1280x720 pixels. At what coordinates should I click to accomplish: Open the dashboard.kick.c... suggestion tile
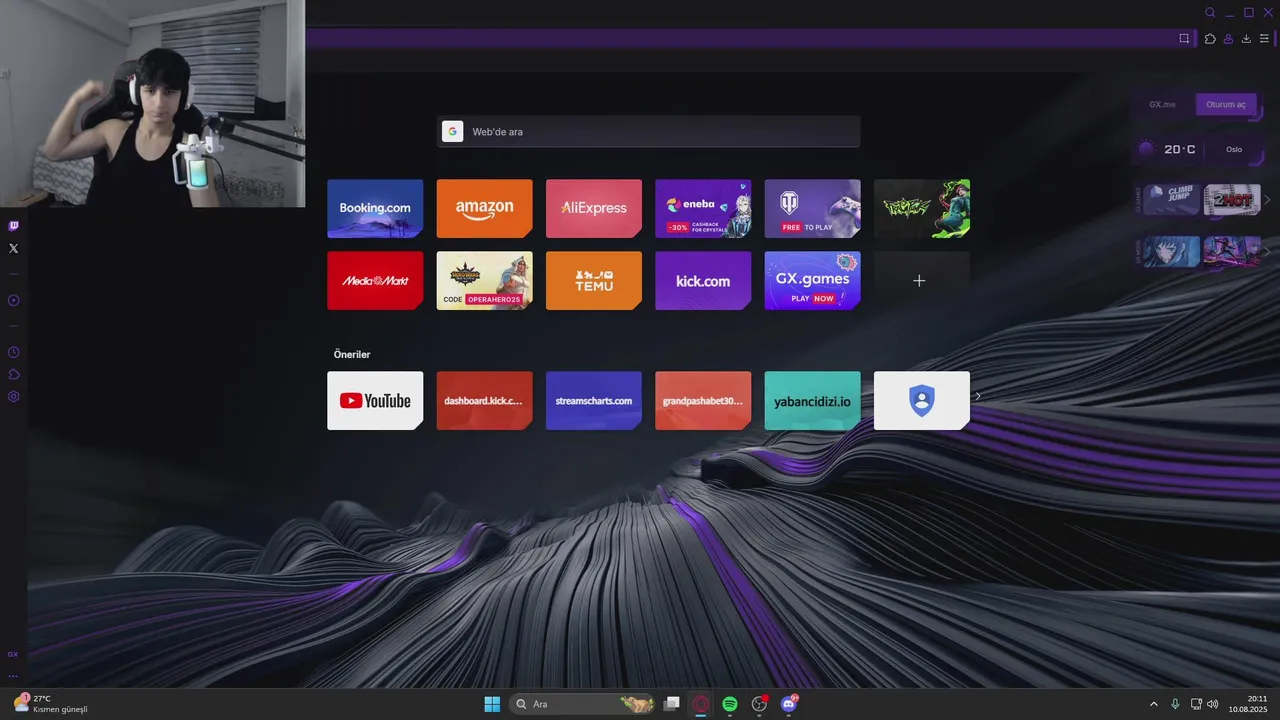pos(484,400)
